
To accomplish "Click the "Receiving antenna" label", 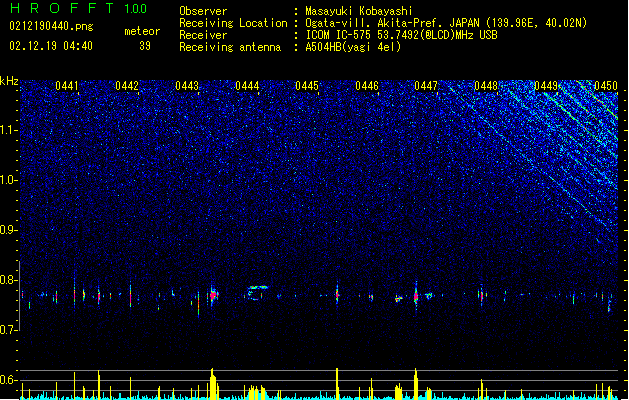I will (230, 47).
